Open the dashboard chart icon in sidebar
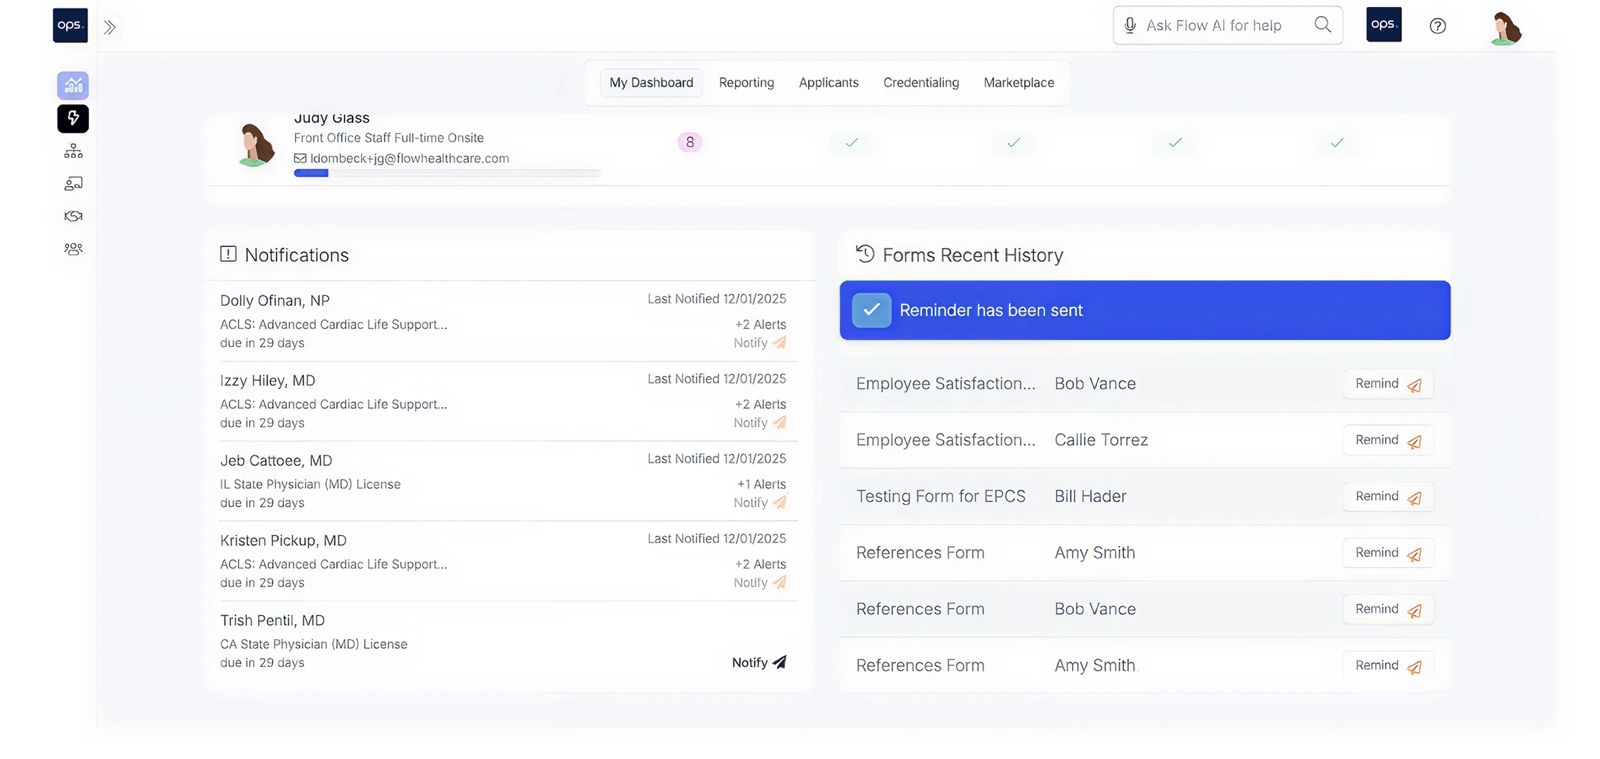1600x759 pixels. pos(73,86)
